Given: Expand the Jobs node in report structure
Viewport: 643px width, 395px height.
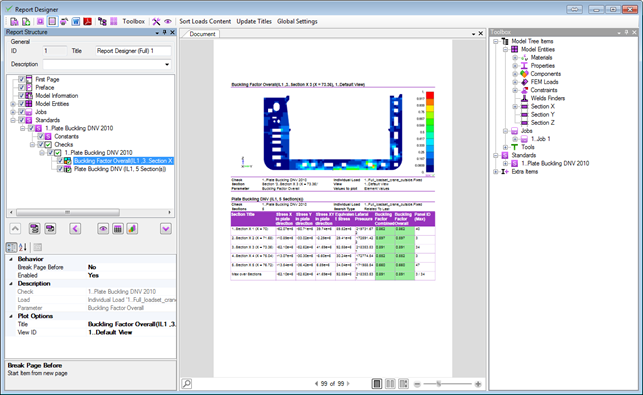Looking at the screenshot, I should (x=13, y=112).
